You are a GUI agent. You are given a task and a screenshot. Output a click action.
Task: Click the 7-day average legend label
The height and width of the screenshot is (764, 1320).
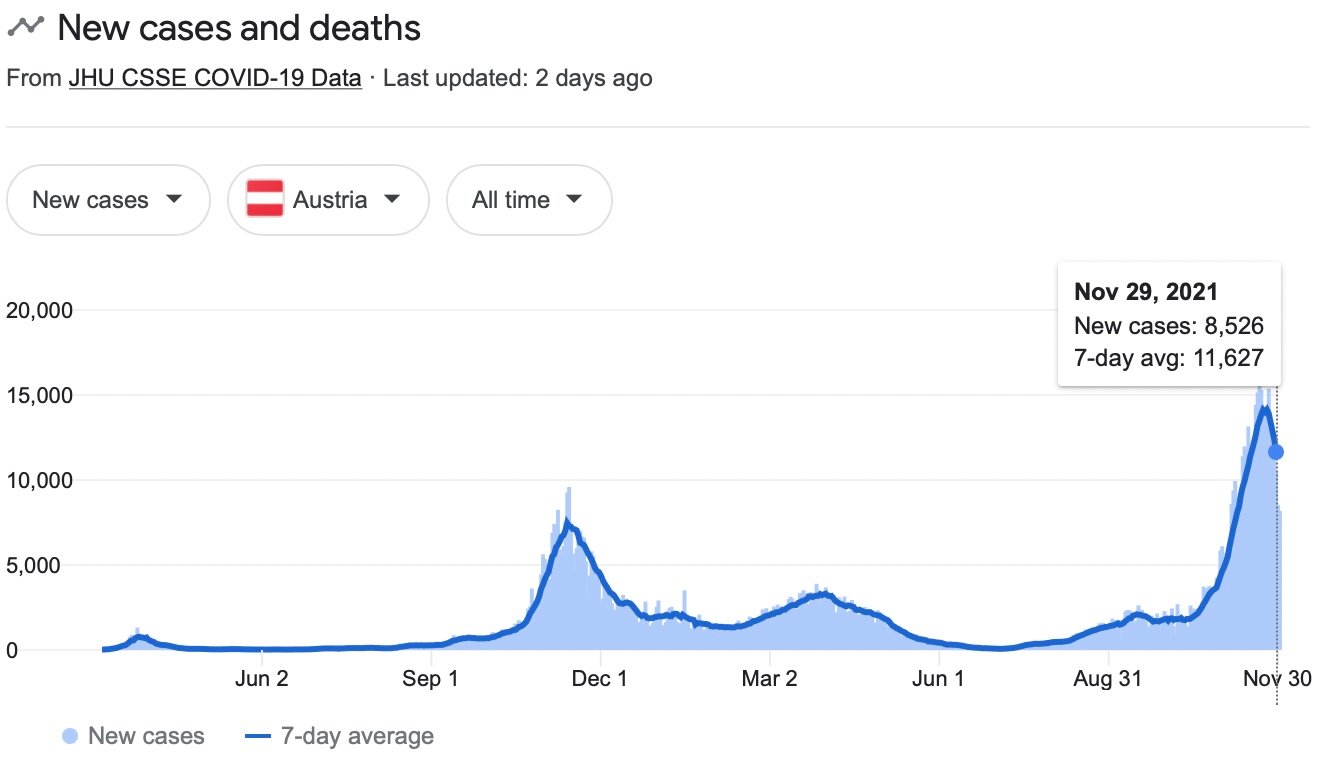click(357, 737)
